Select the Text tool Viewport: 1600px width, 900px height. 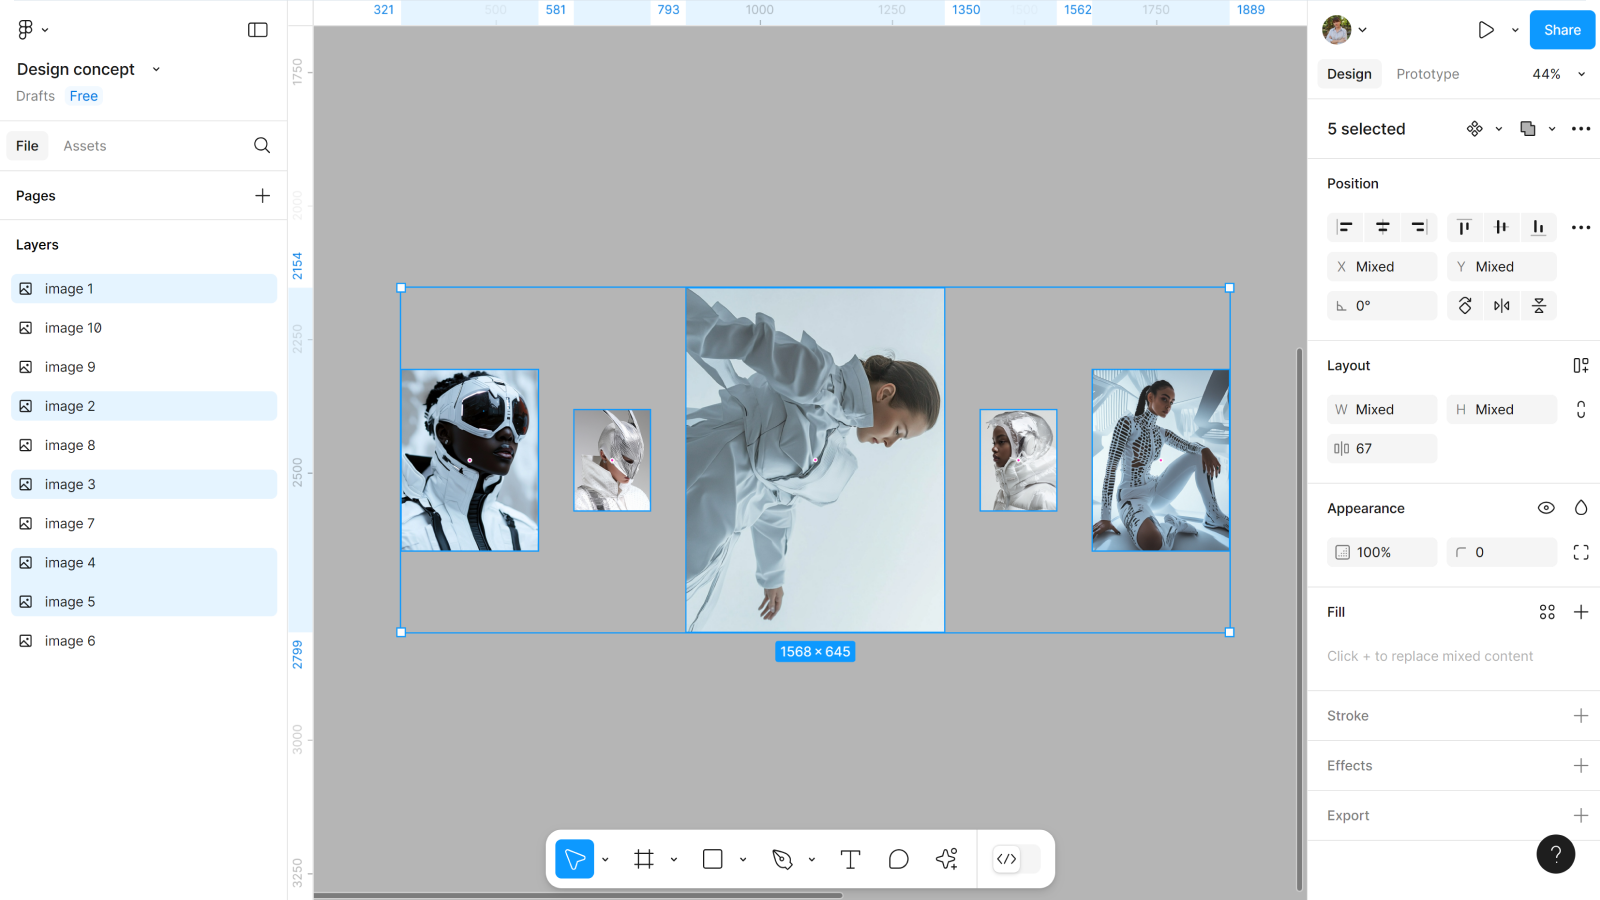[850, 859]
